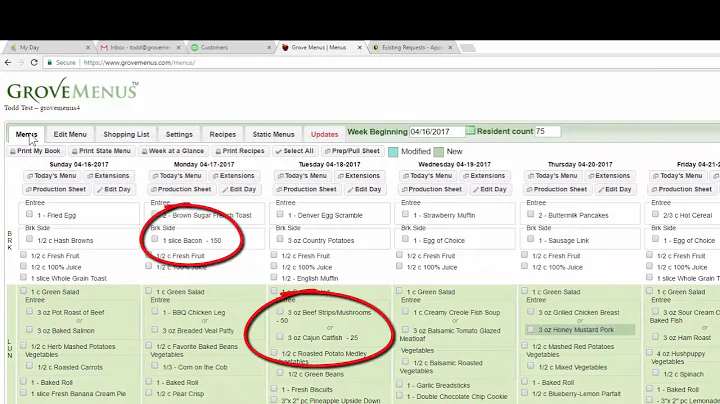This screenshot has height=404, width=720.
Task: Check the 3 oz Grilled Chicken Breast checkbox
Action: click(531, 311)
